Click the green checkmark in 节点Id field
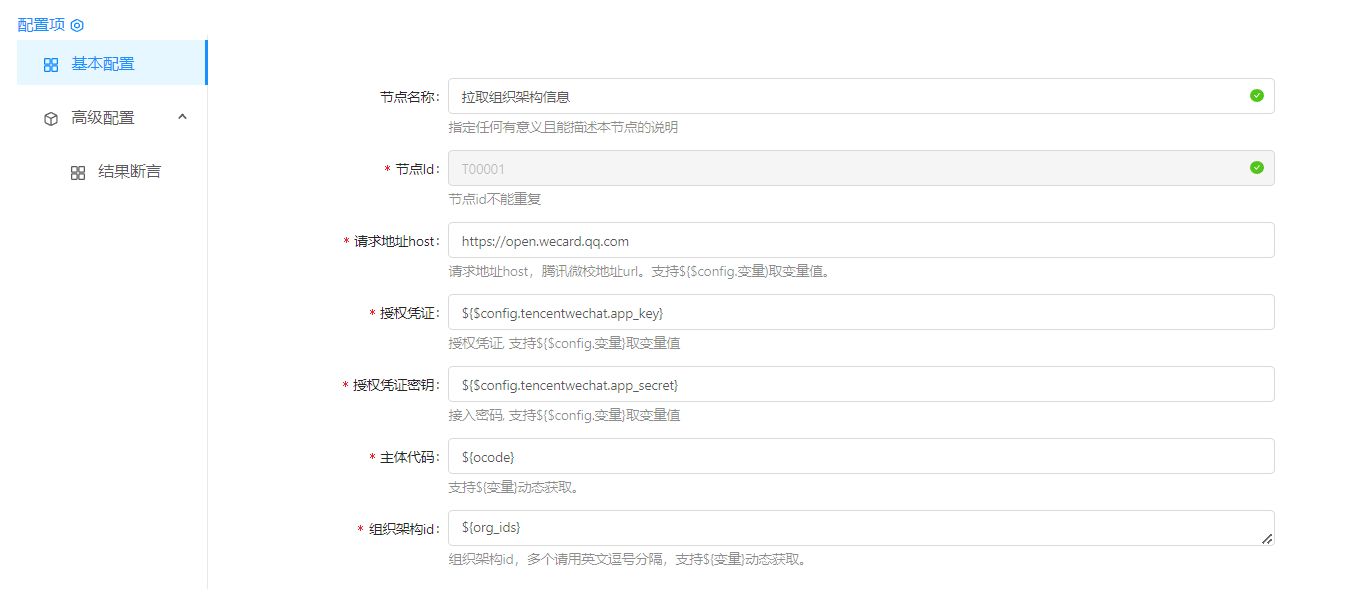This screenshot has height=589, width=1345. [x=1257, y=168]
